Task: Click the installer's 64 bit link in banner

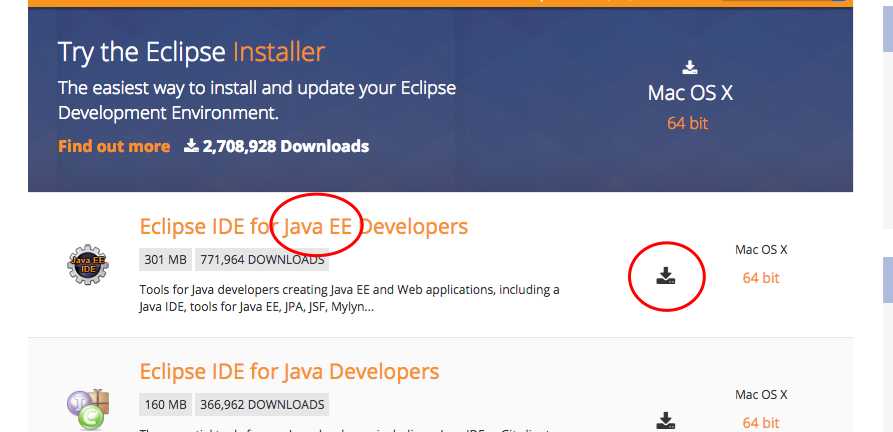Action: pos(687,123)
